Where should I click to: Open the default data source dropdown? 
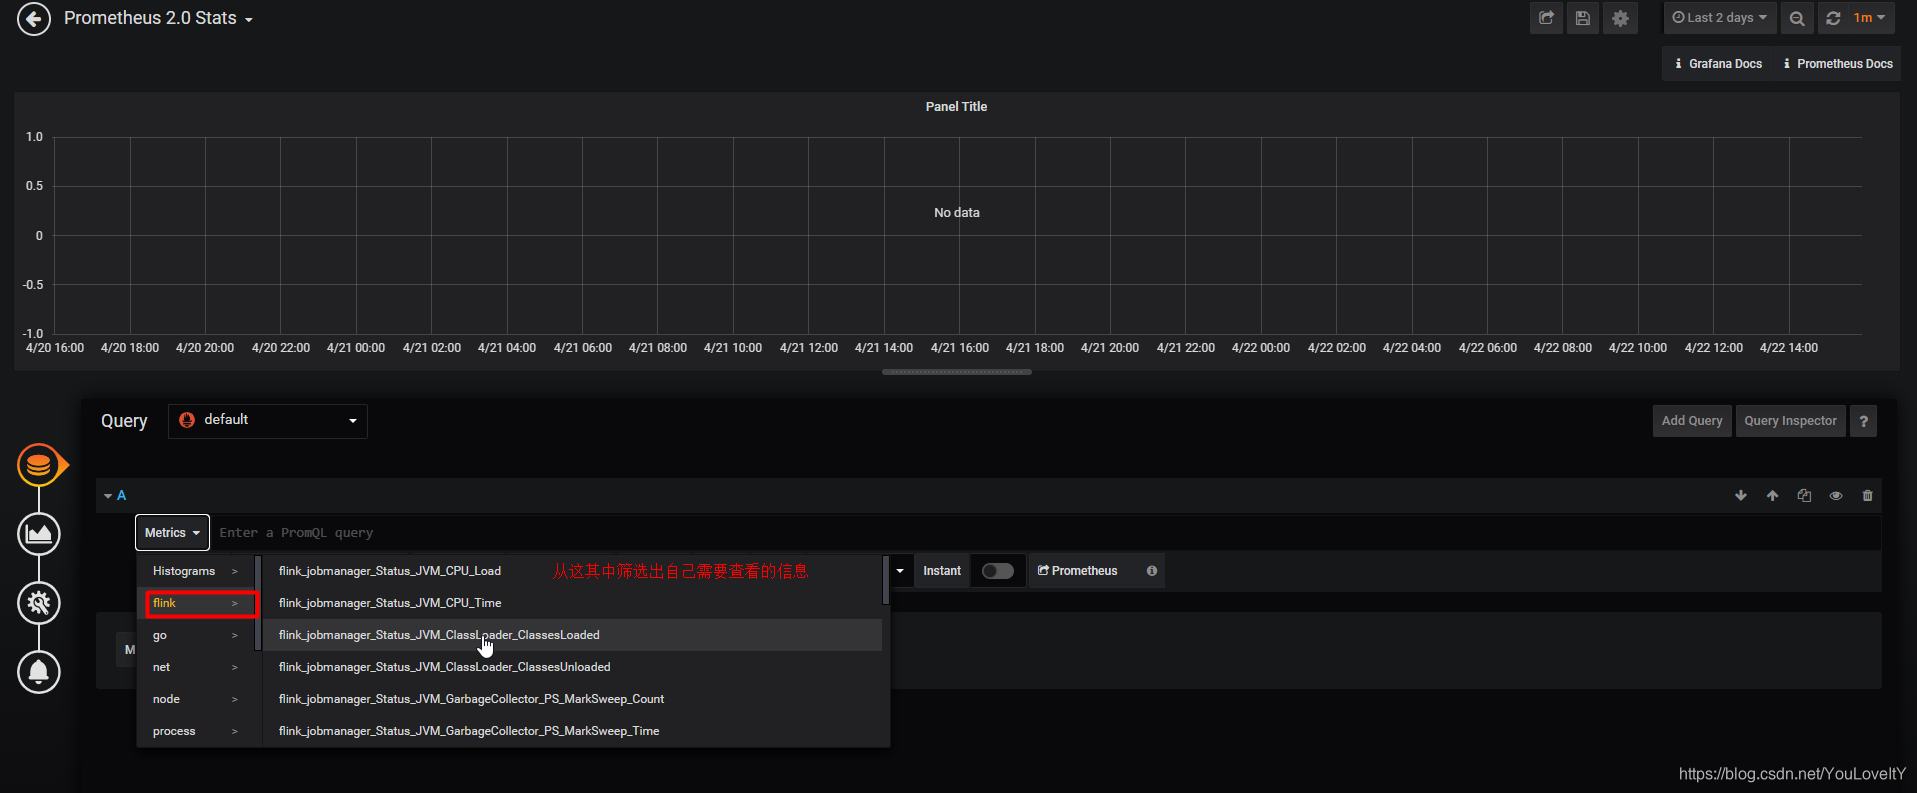268,421
